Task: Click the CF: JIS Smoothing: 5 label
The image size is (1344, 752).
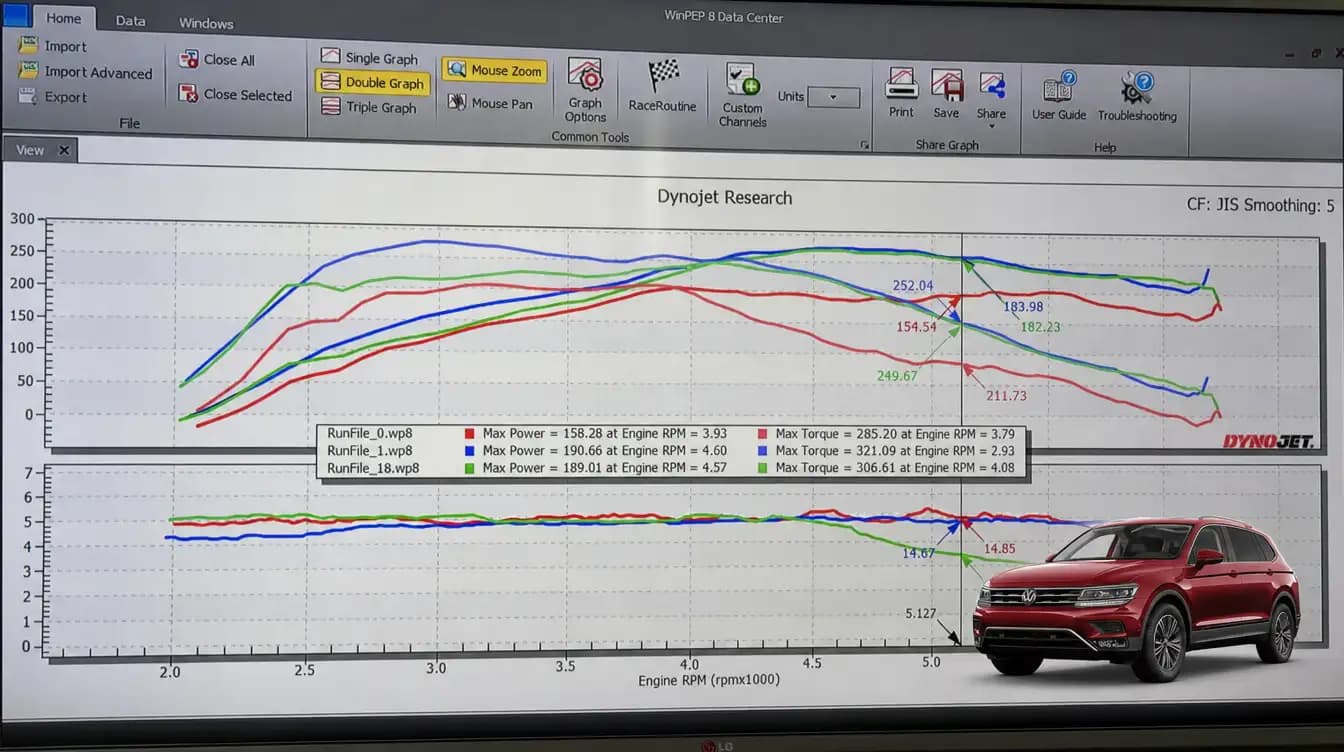Action: coord(1260,205)
